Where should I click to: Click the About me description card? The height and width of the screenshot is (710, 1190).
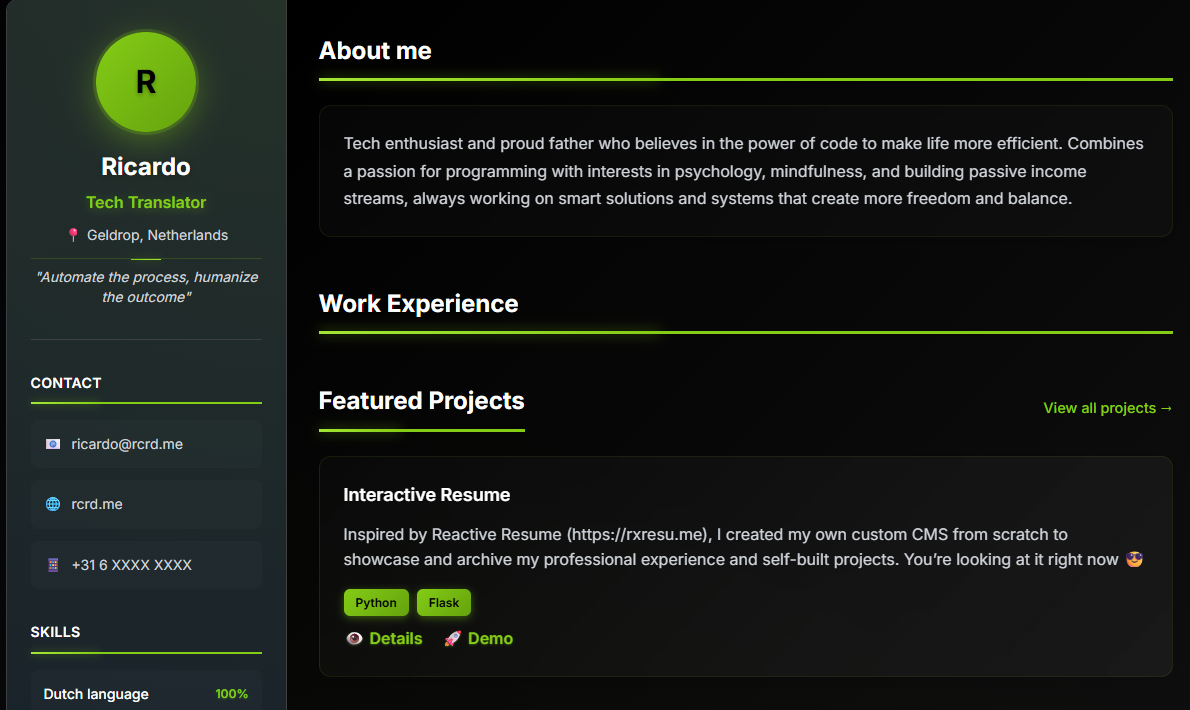745,171
